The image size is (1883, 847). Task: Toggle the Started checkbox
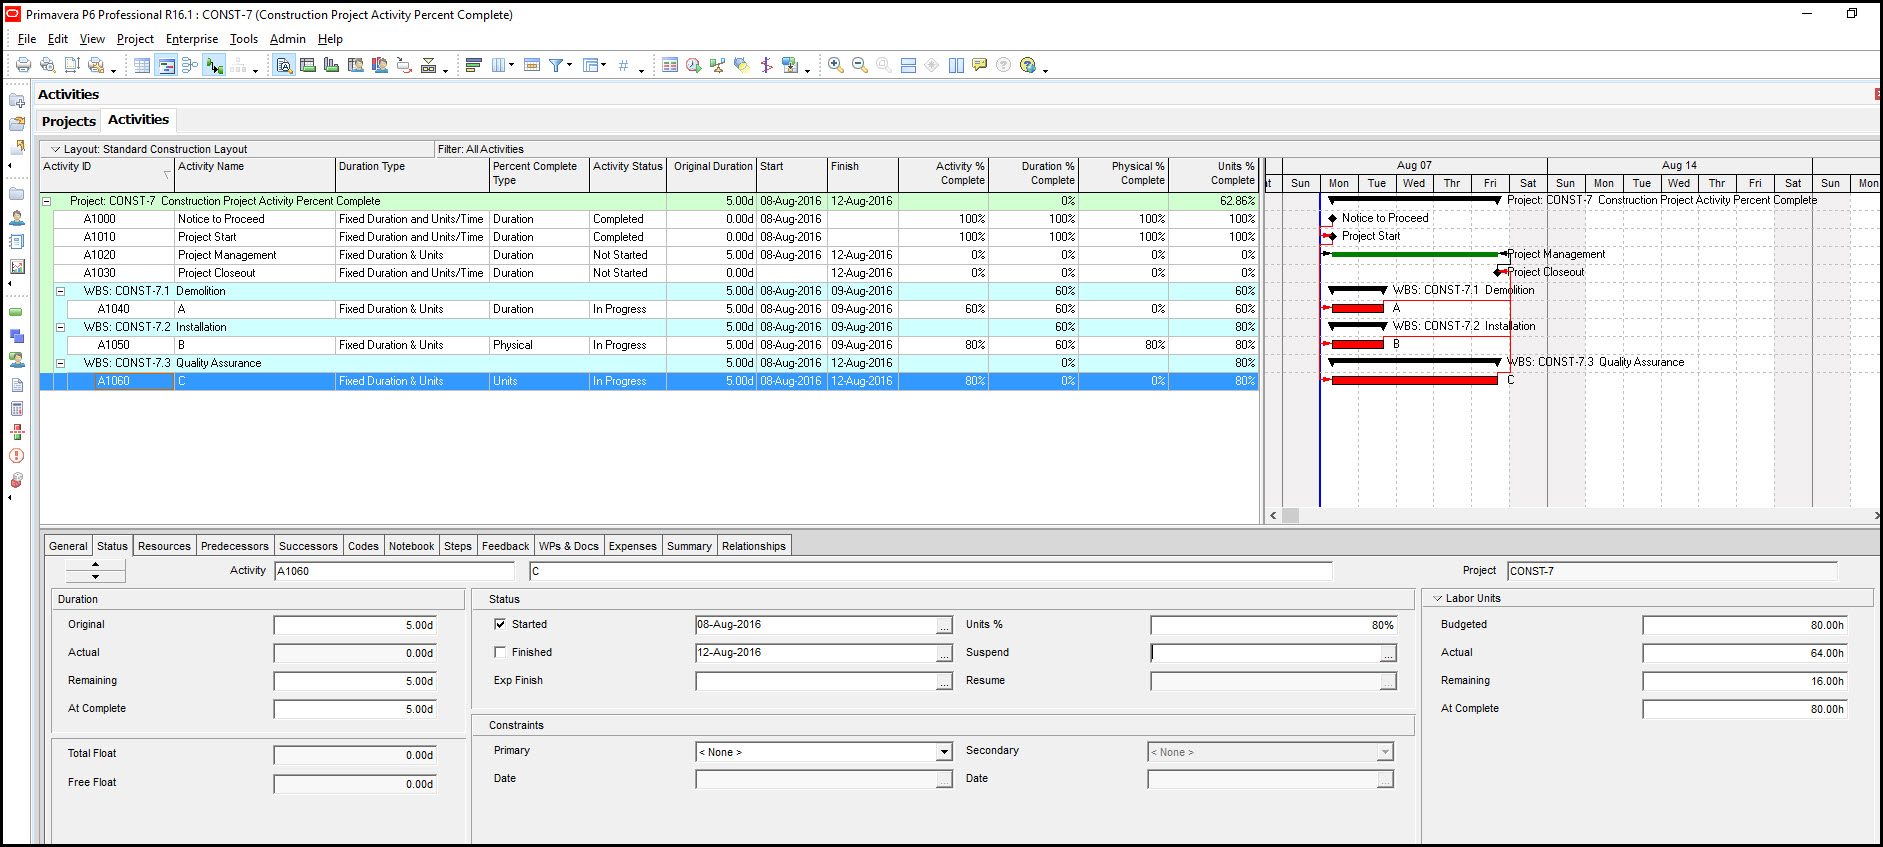coord(500,624)
